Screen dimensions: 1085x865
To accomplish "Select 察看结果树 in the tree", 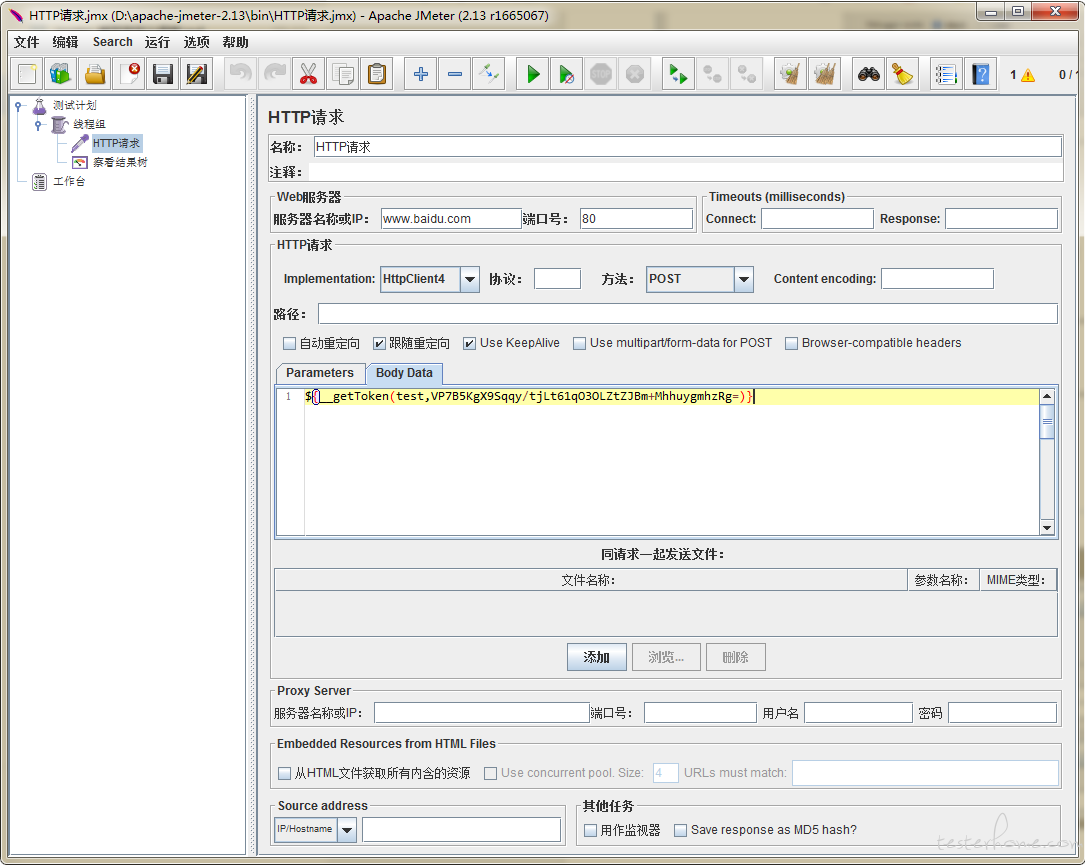I will tap(120, 163).
